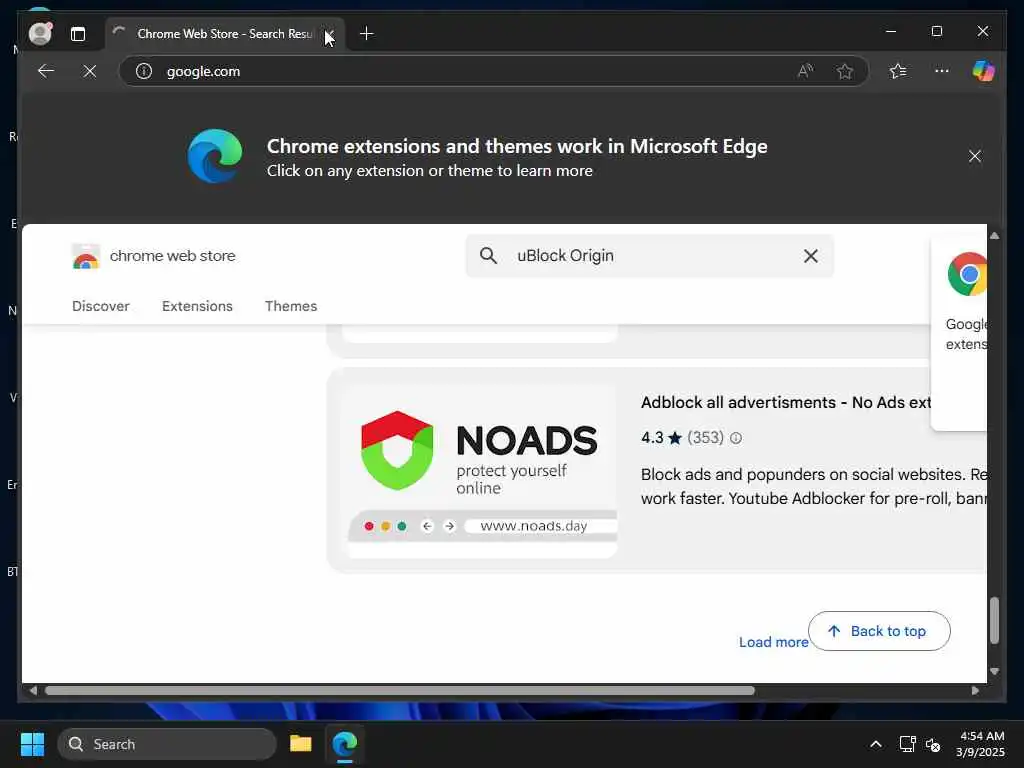Switch to the Themes tab
This screenshot has height=768, width=1024.
pyautogui.click(x=291, y=306)
